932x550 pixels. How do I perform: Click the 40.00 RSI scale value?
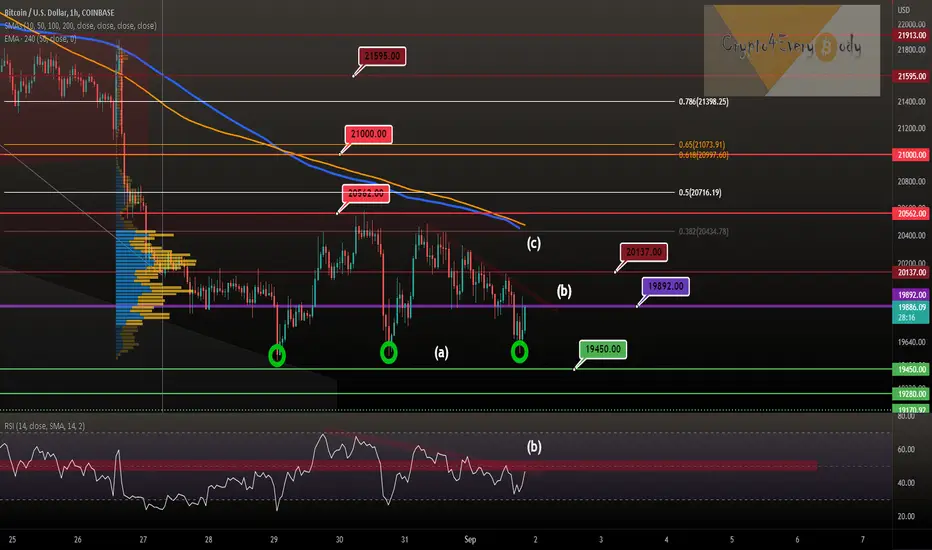pos(906,483)
